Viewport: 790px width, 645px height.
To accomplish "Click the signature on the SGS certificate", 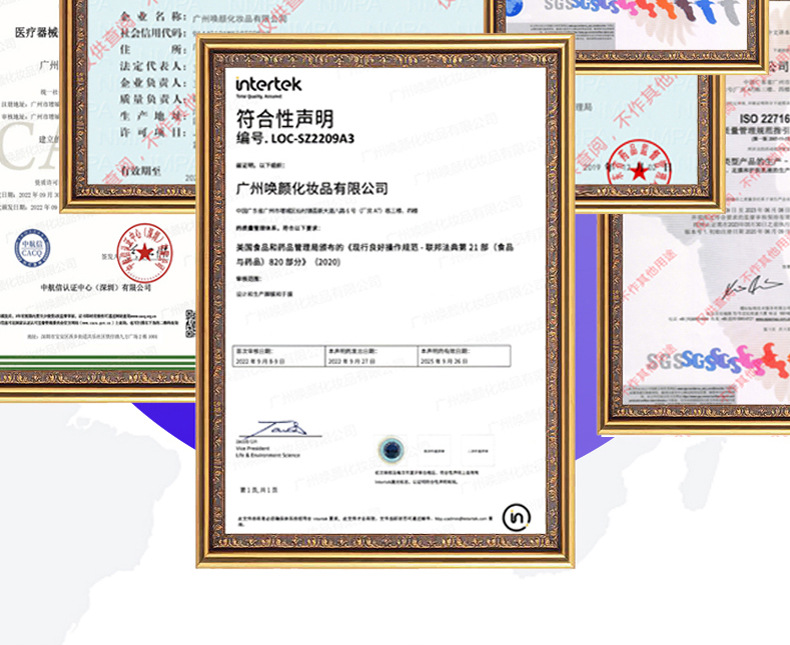I will (751, 289).
